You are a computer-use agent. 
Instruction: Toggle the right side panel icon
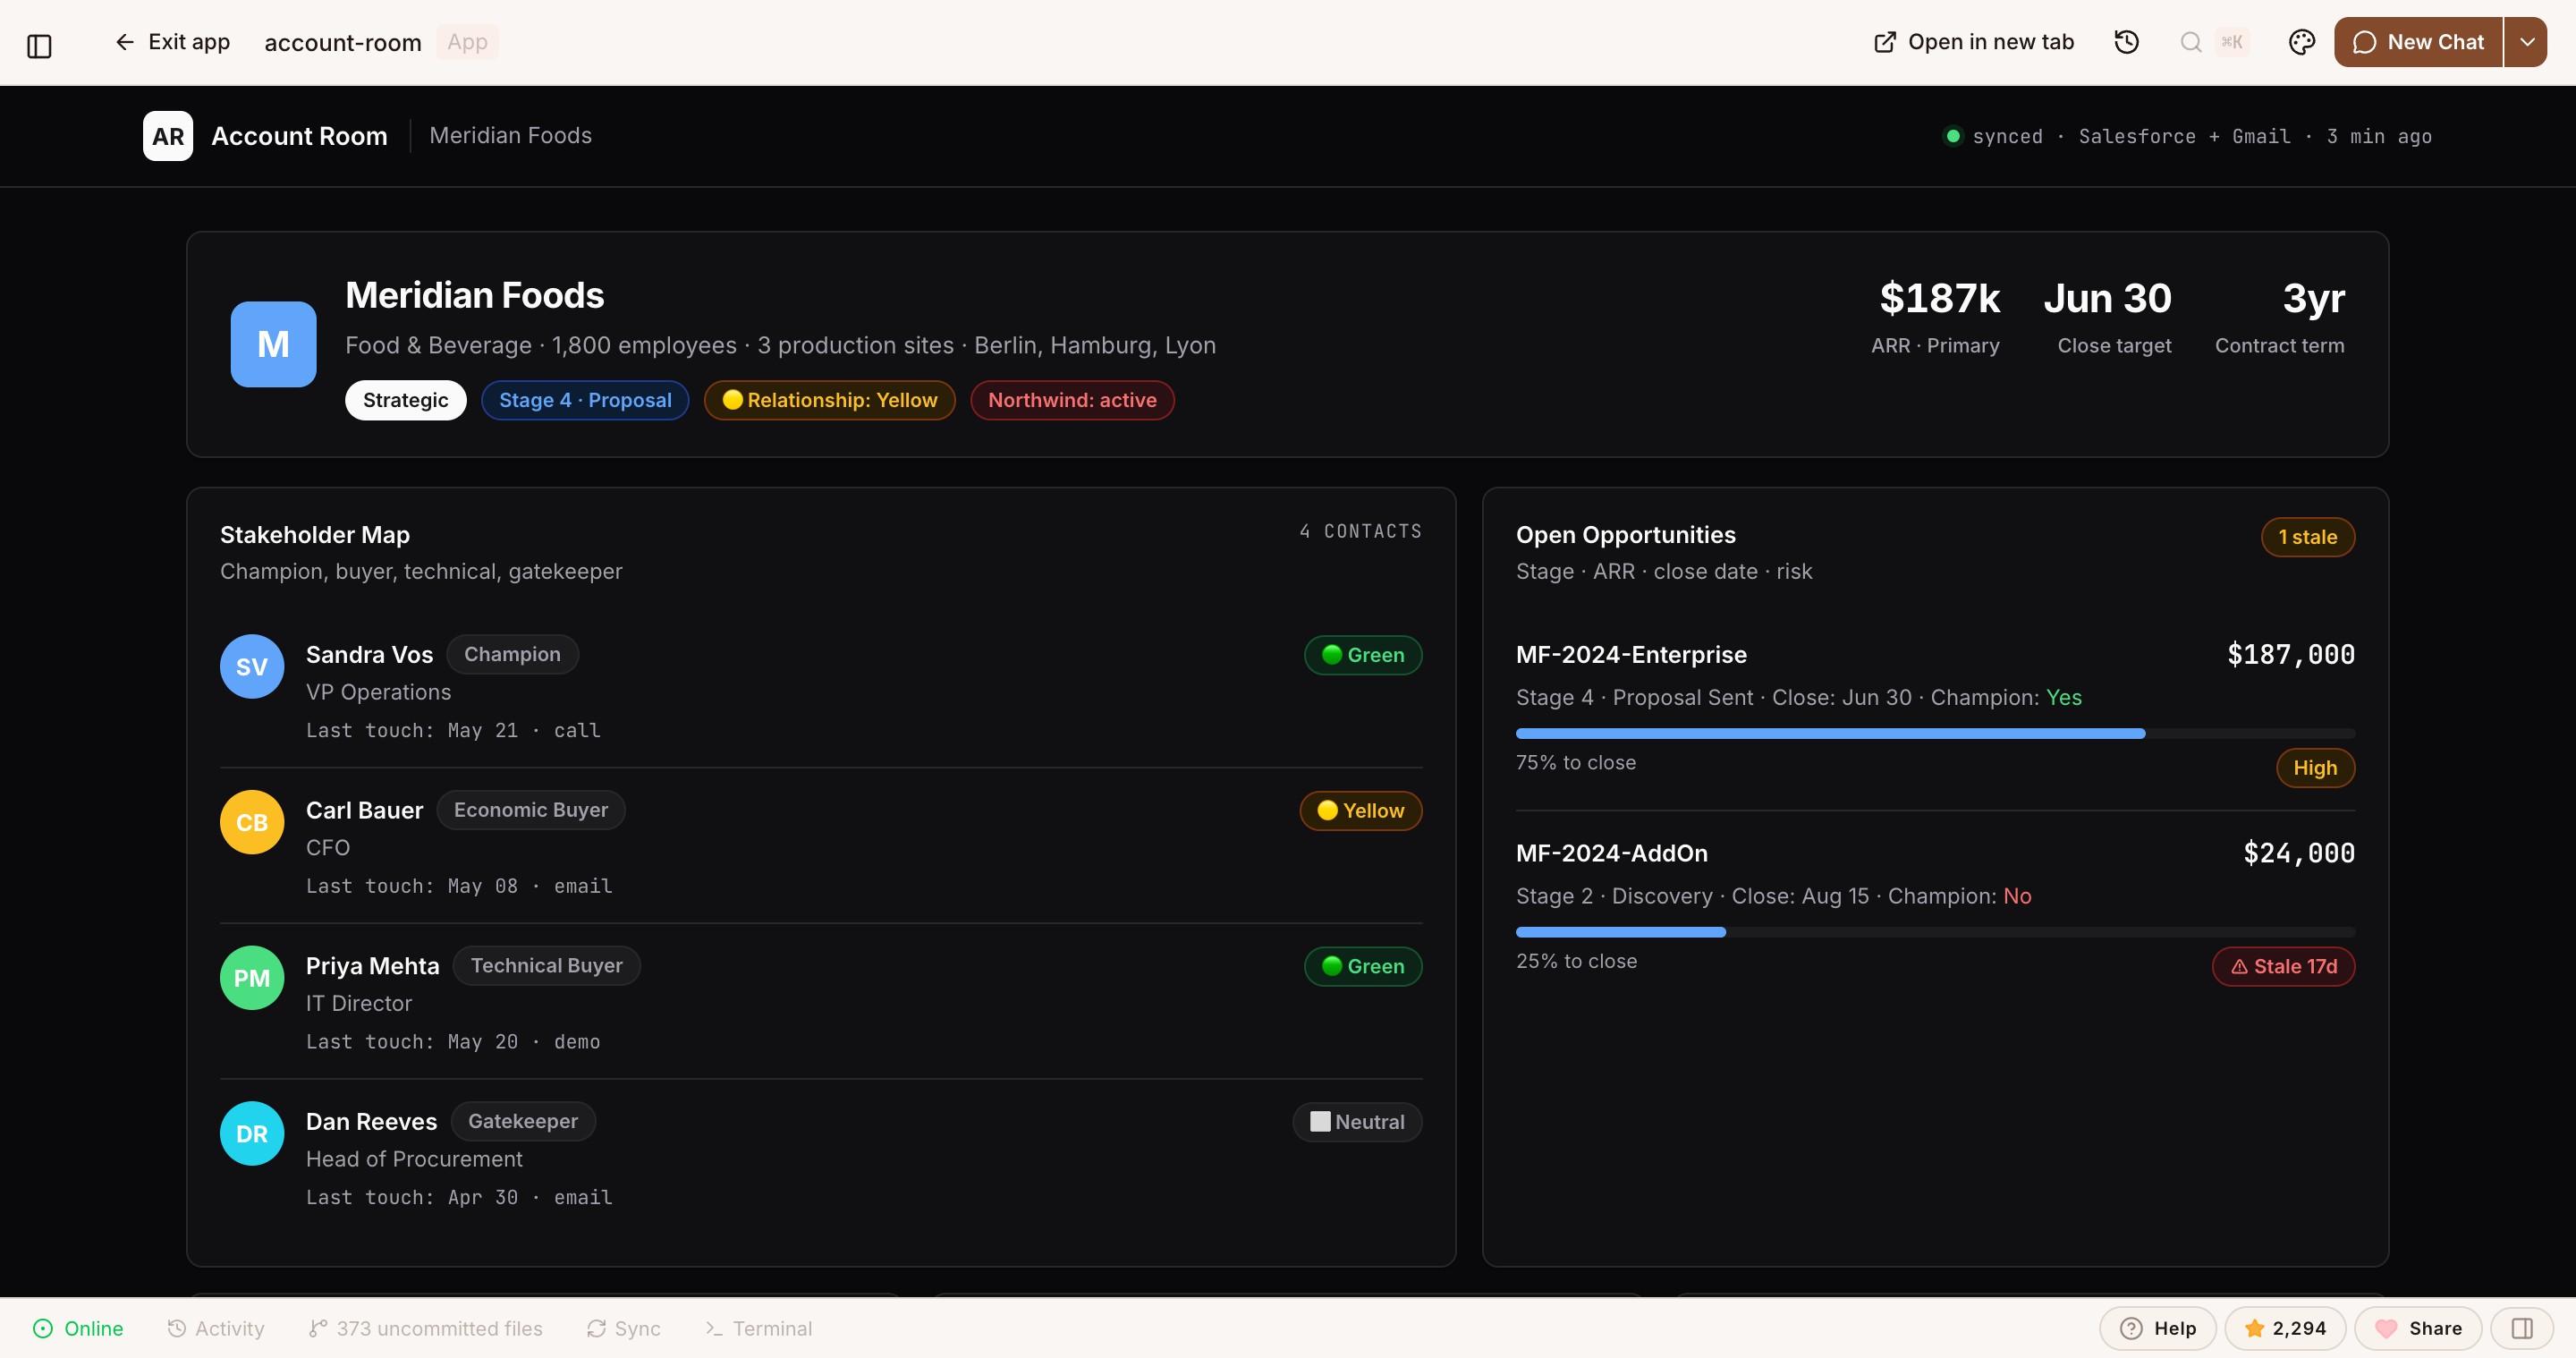[2522, 1329]
